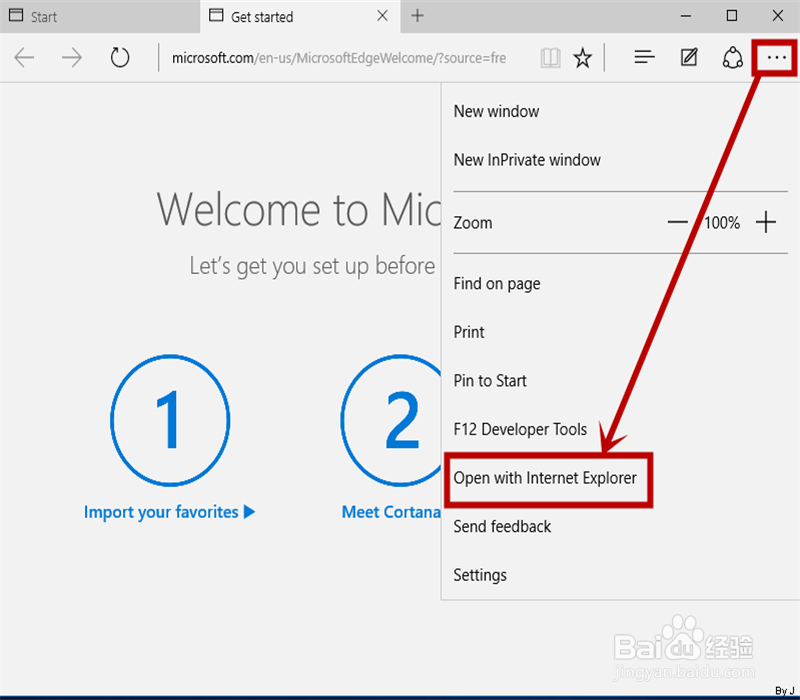Refresh the page
This screenshot has height=700, width=800.
tap(120, 58)
